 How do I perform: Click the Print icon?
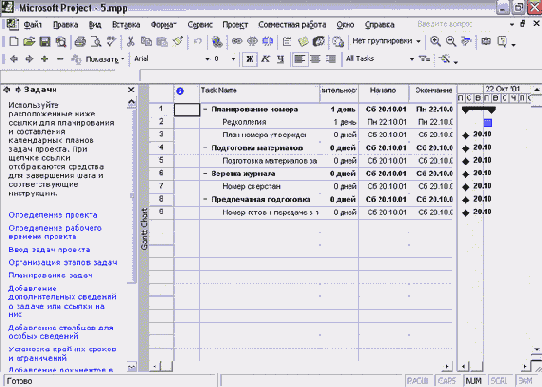click(80, 42)
